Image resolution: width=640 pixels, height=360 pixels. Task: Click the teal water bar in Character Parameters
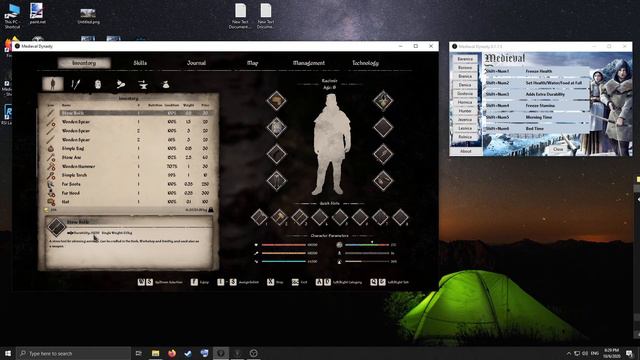click(283, 261)
